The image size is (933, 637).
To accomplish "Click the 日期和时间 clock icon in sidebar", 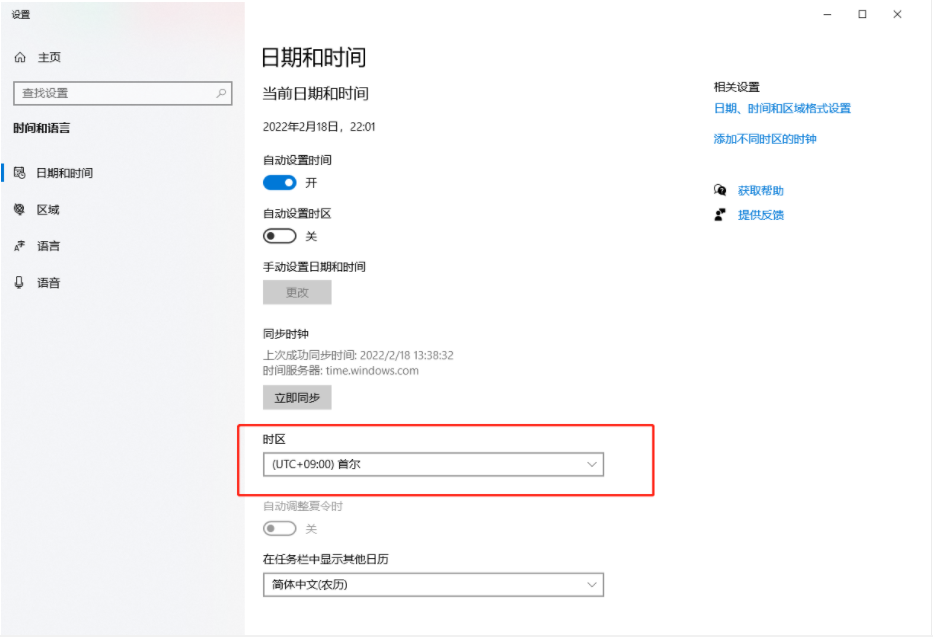I will tap(20, 172).
